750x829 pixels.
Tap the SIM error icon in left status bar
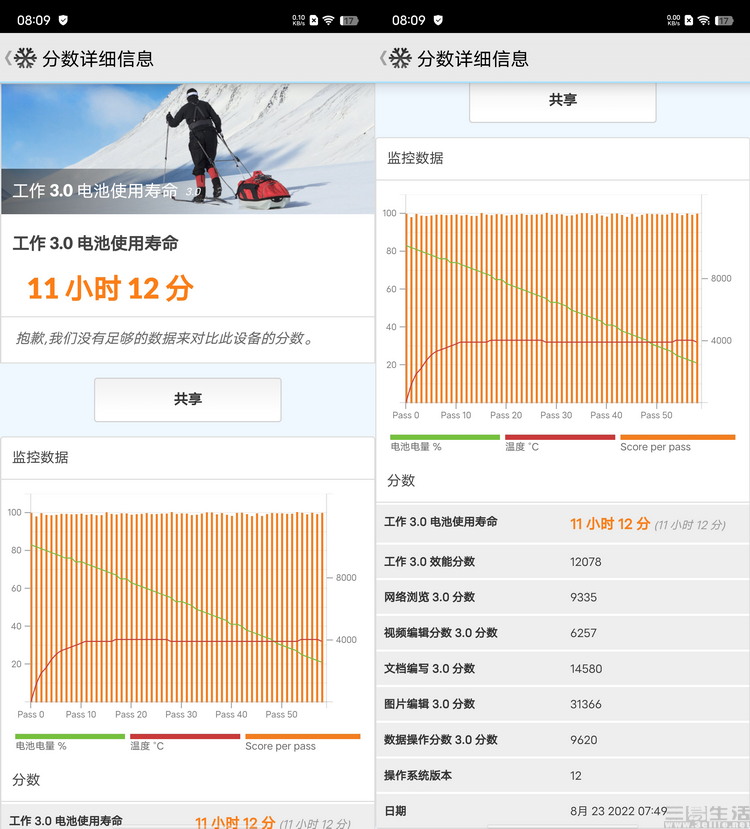pyautogui.click(x=314, y=20)
